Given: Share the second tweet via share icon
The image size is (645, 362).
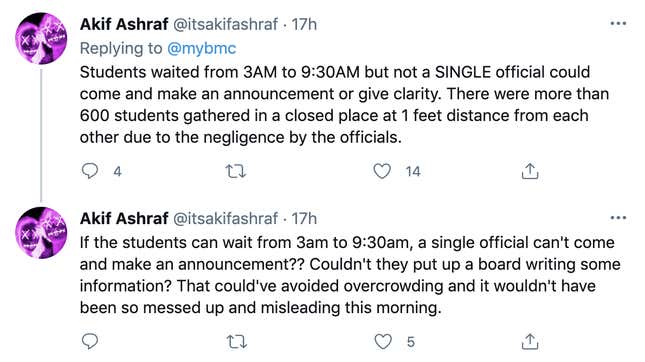Looking at the screenshot, I should click(530, 341).
